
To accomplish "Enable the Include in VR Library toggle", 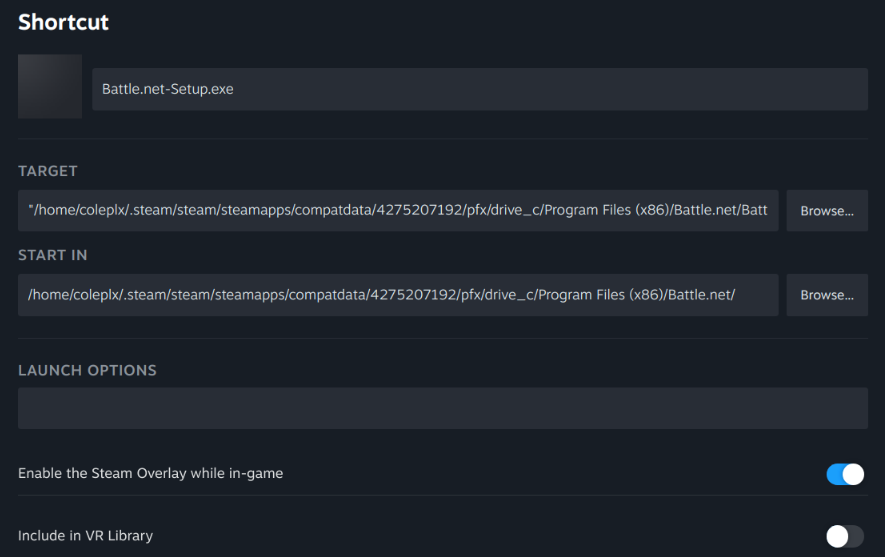I will coord(845,536).
